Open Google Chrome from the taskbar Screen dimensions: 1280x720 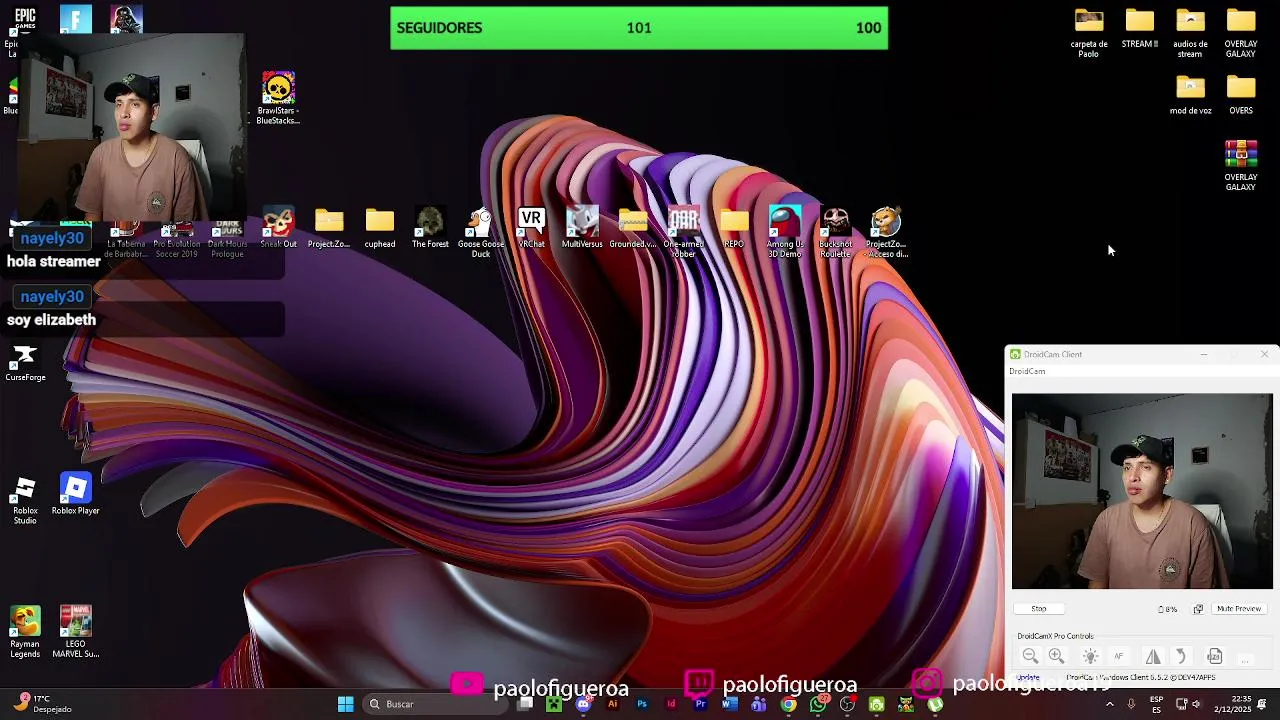788,704
